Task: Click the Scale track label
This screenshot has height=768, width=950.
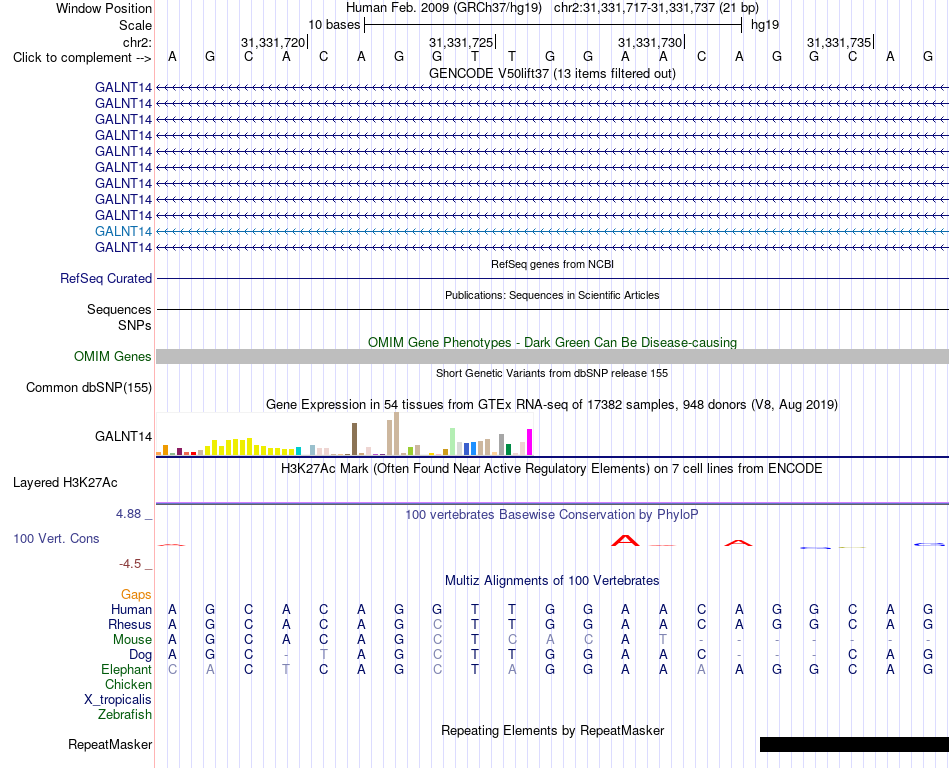Action: click(x=135, y=25)
